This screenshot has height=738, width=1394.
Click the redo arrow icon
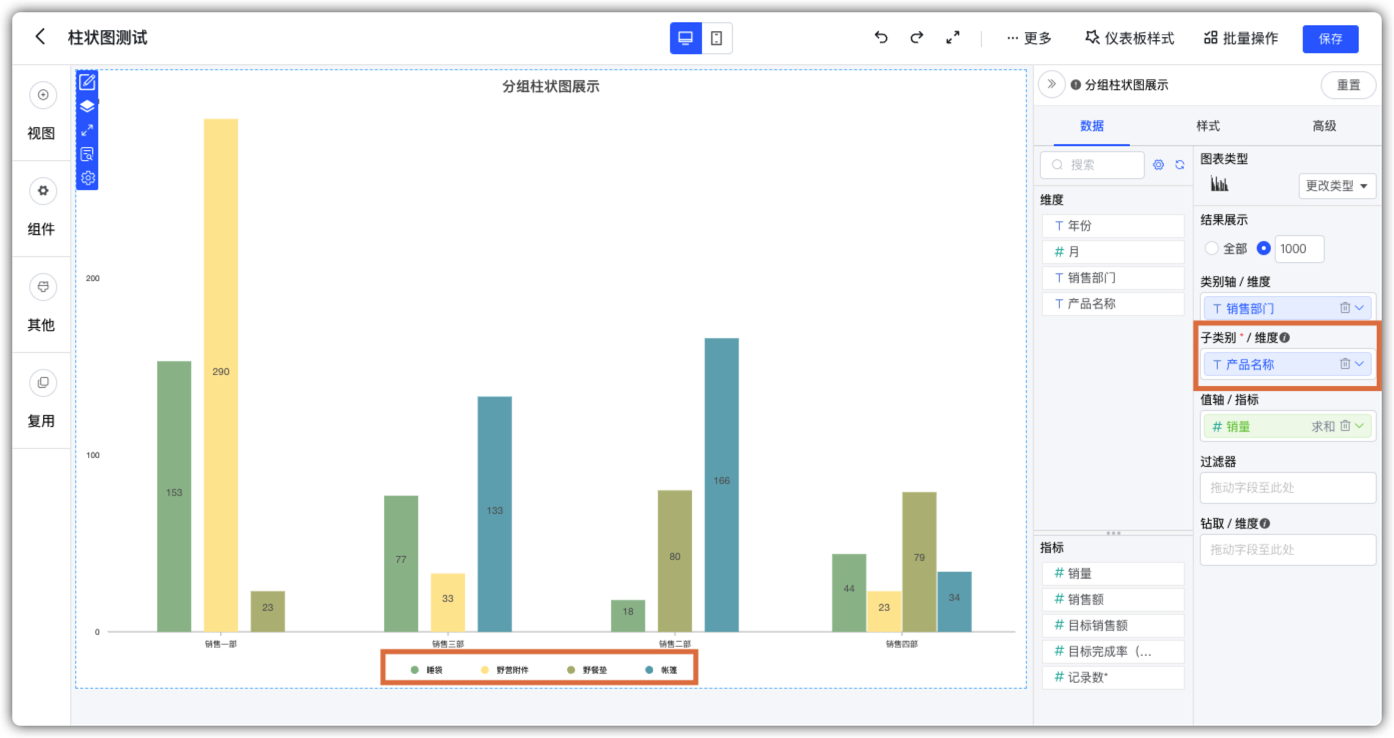[917, 37]
